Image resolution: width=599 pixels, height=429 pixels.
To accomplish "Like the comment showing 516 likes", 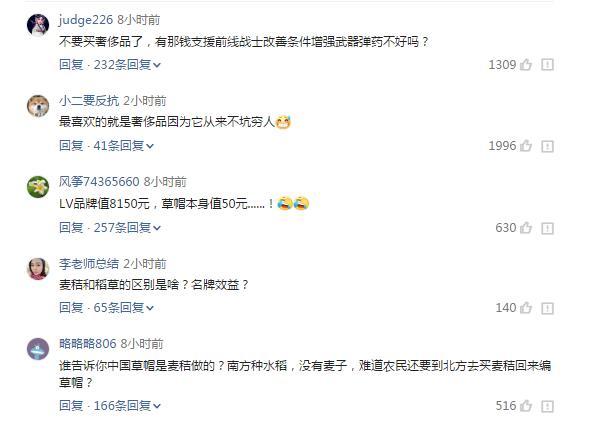I will 526,405.
